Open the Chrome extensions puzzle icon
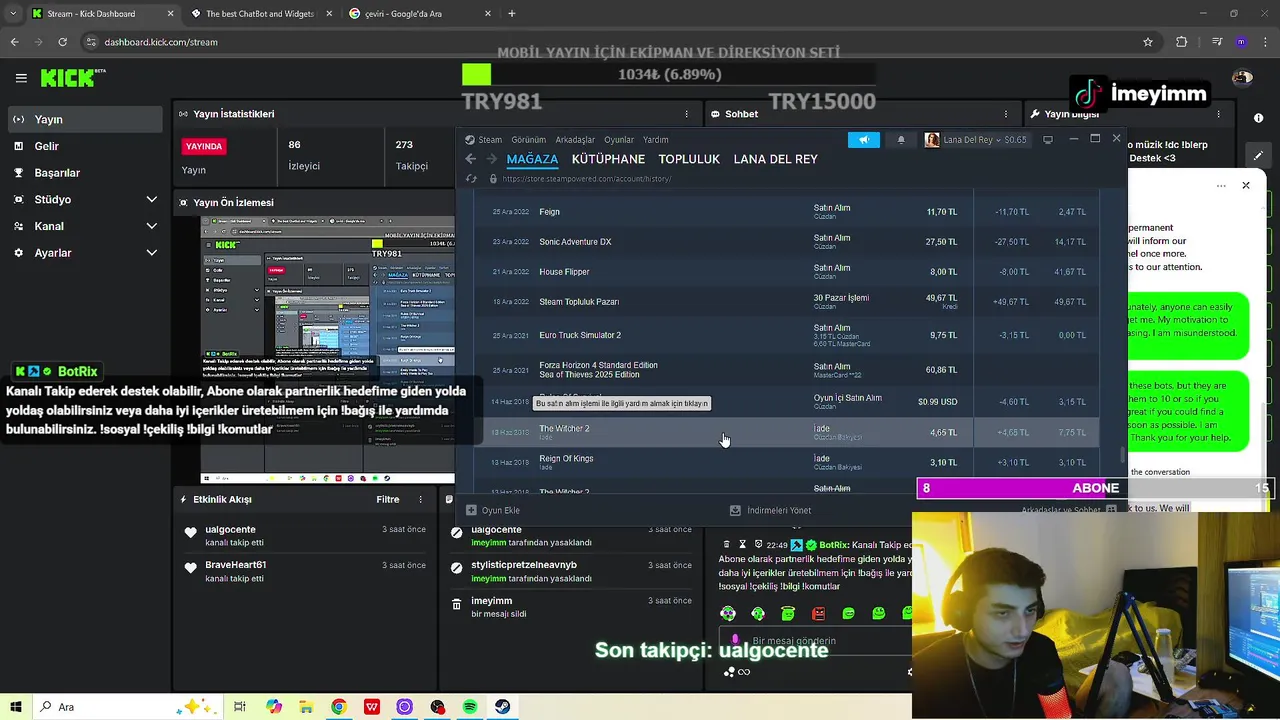 pos(1182,42)
